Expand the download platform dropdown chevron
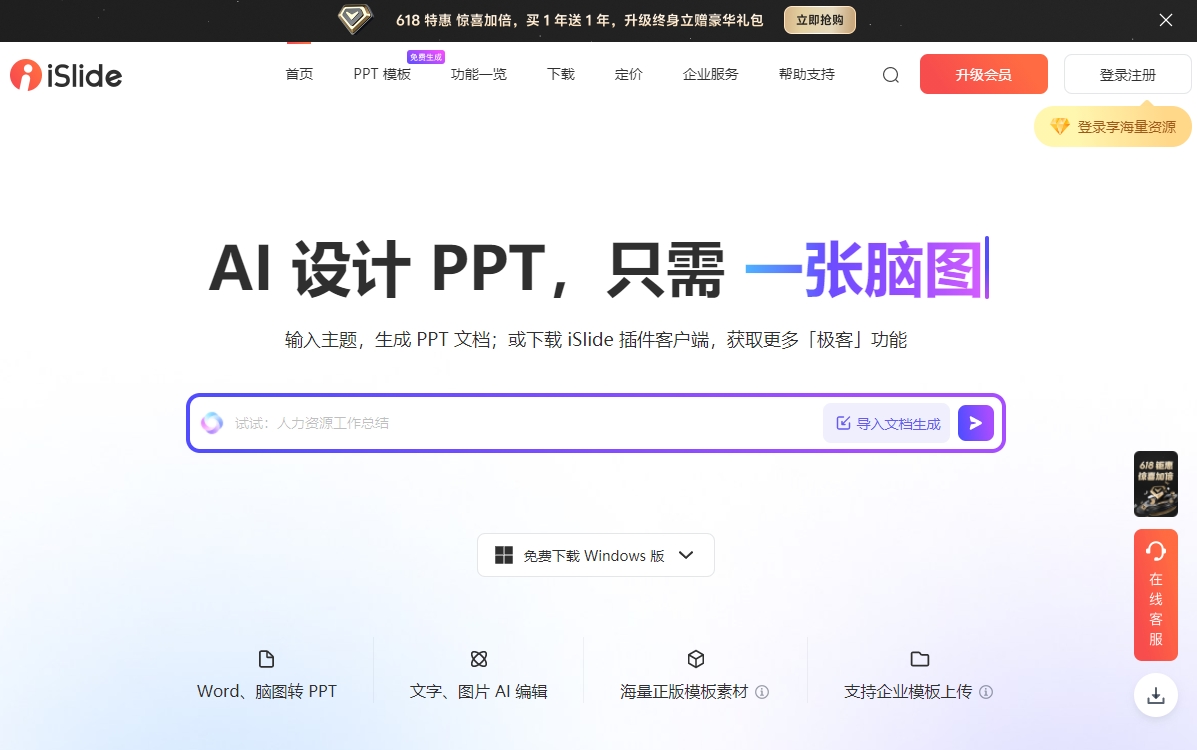 (x=686, y=555)
